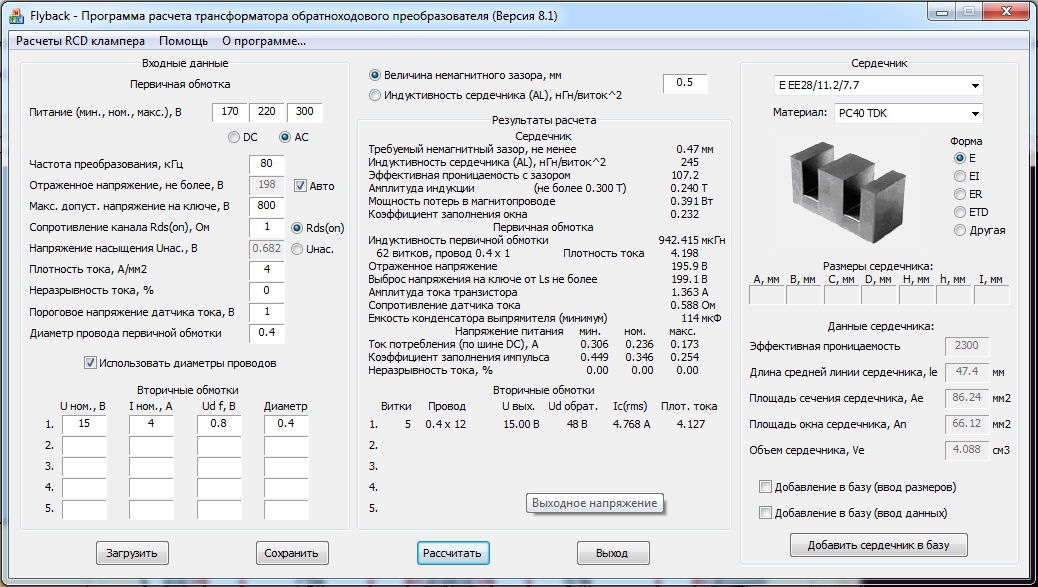Click the Неразрывность тока input field
1038x587 pixels.
coord(267,291)
